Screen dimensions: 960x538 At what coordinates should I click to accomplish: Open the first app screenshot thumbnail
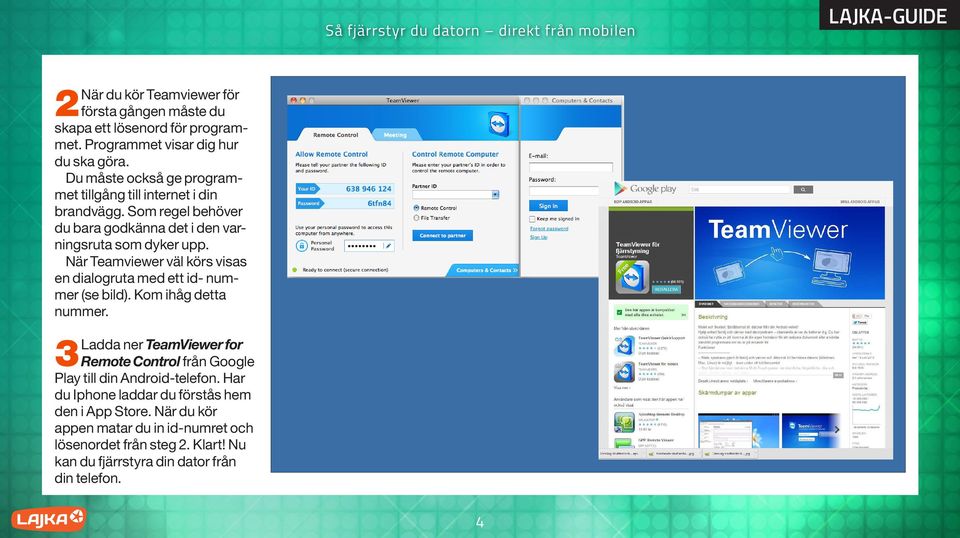[738, 431]
